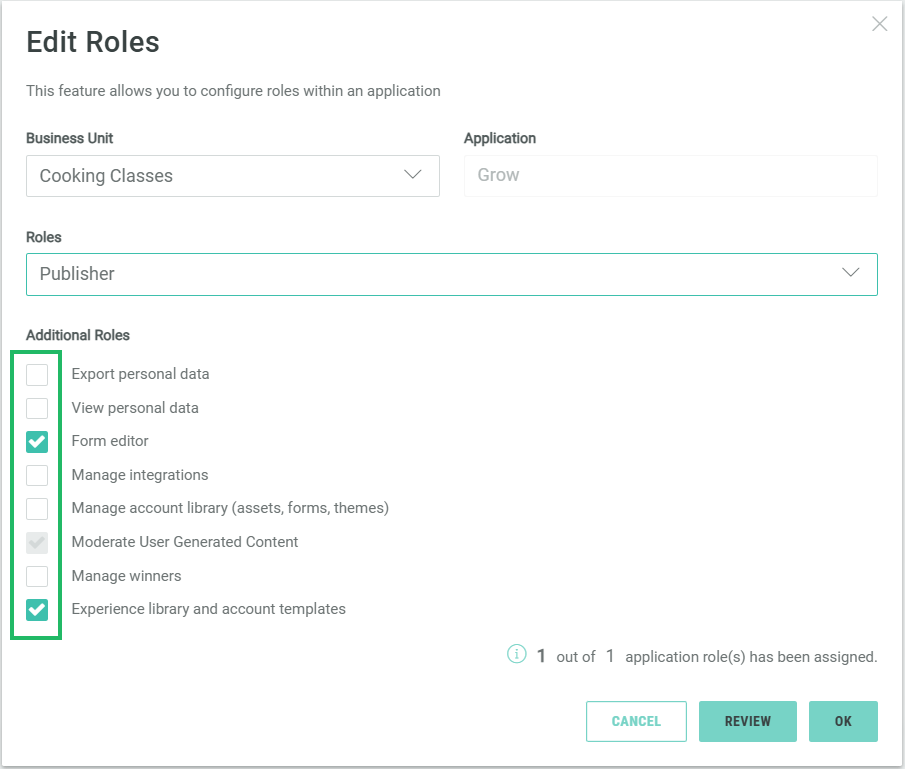The width and height of the screenshot is (905, 769).
Task: Check the Manage winners box
Action: [x=37, y=576]
